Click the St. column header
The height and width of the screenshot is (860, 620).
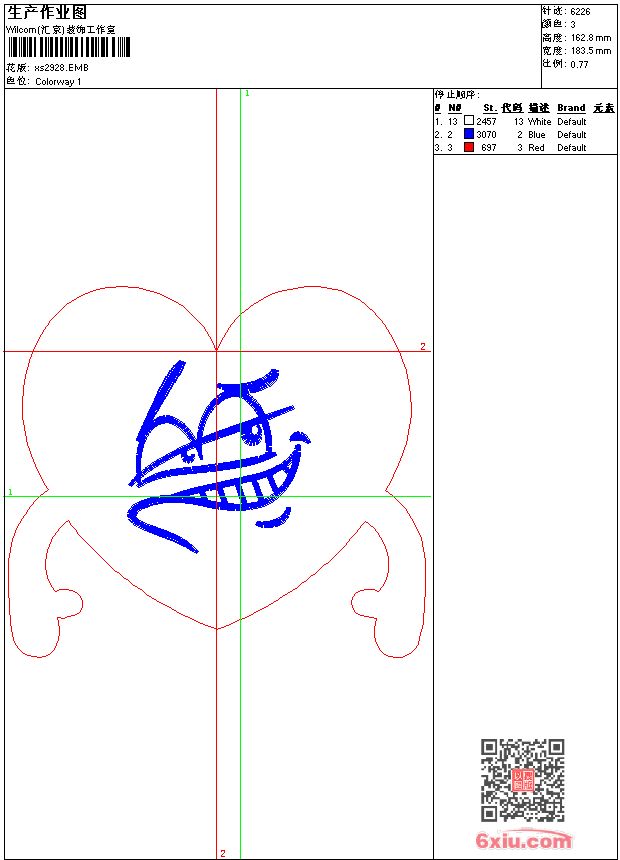490,108
